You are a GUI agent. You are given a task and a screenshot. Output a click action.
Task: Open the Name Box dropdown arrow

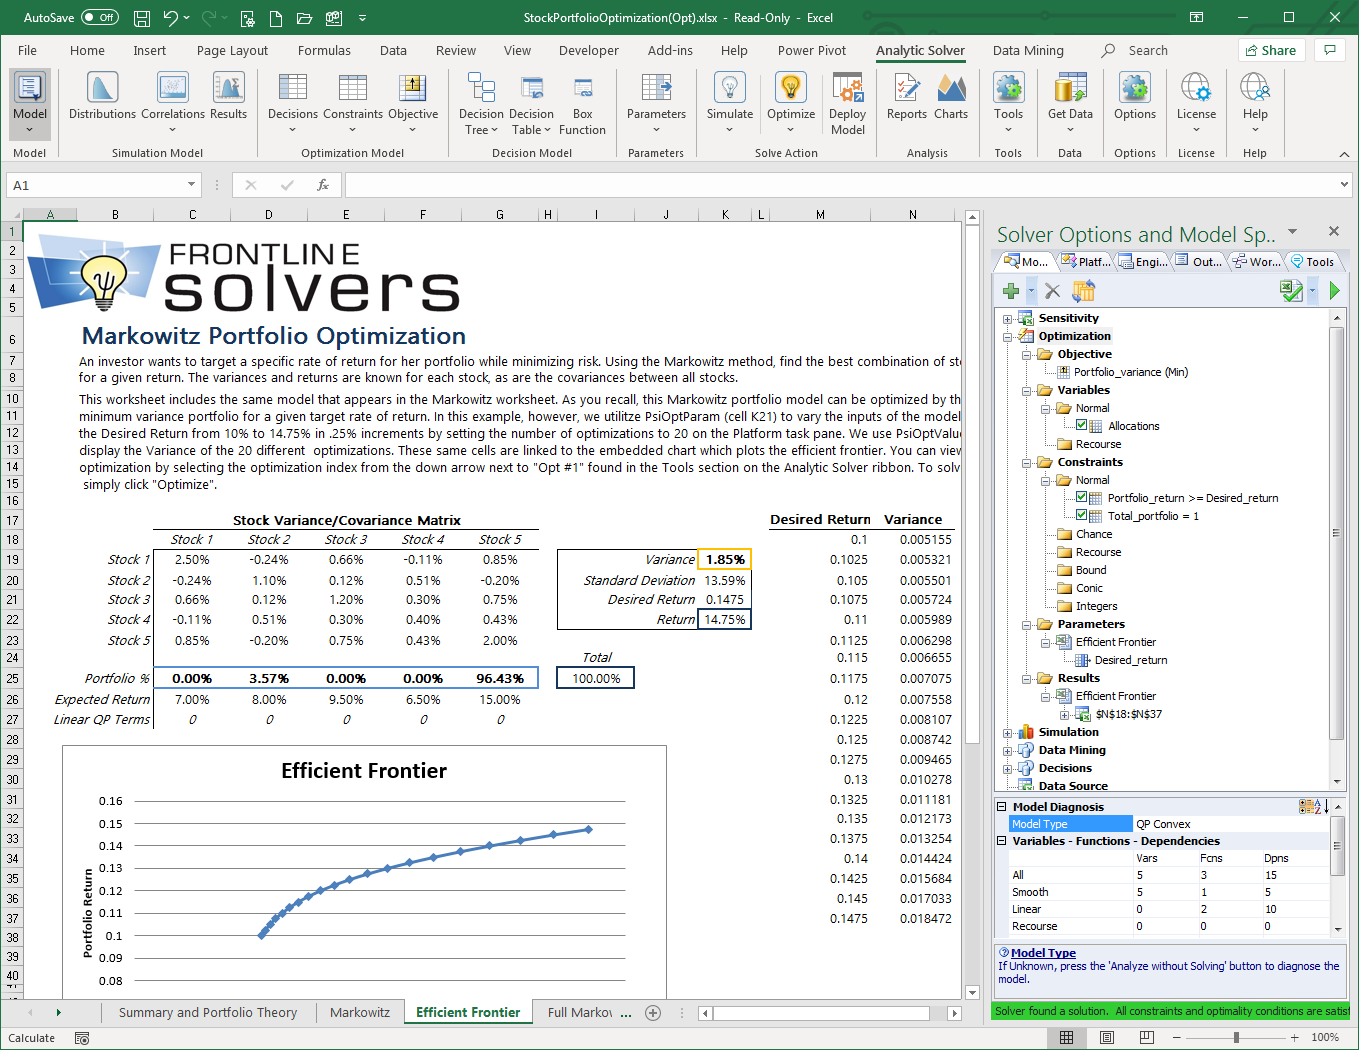point(191,185)
